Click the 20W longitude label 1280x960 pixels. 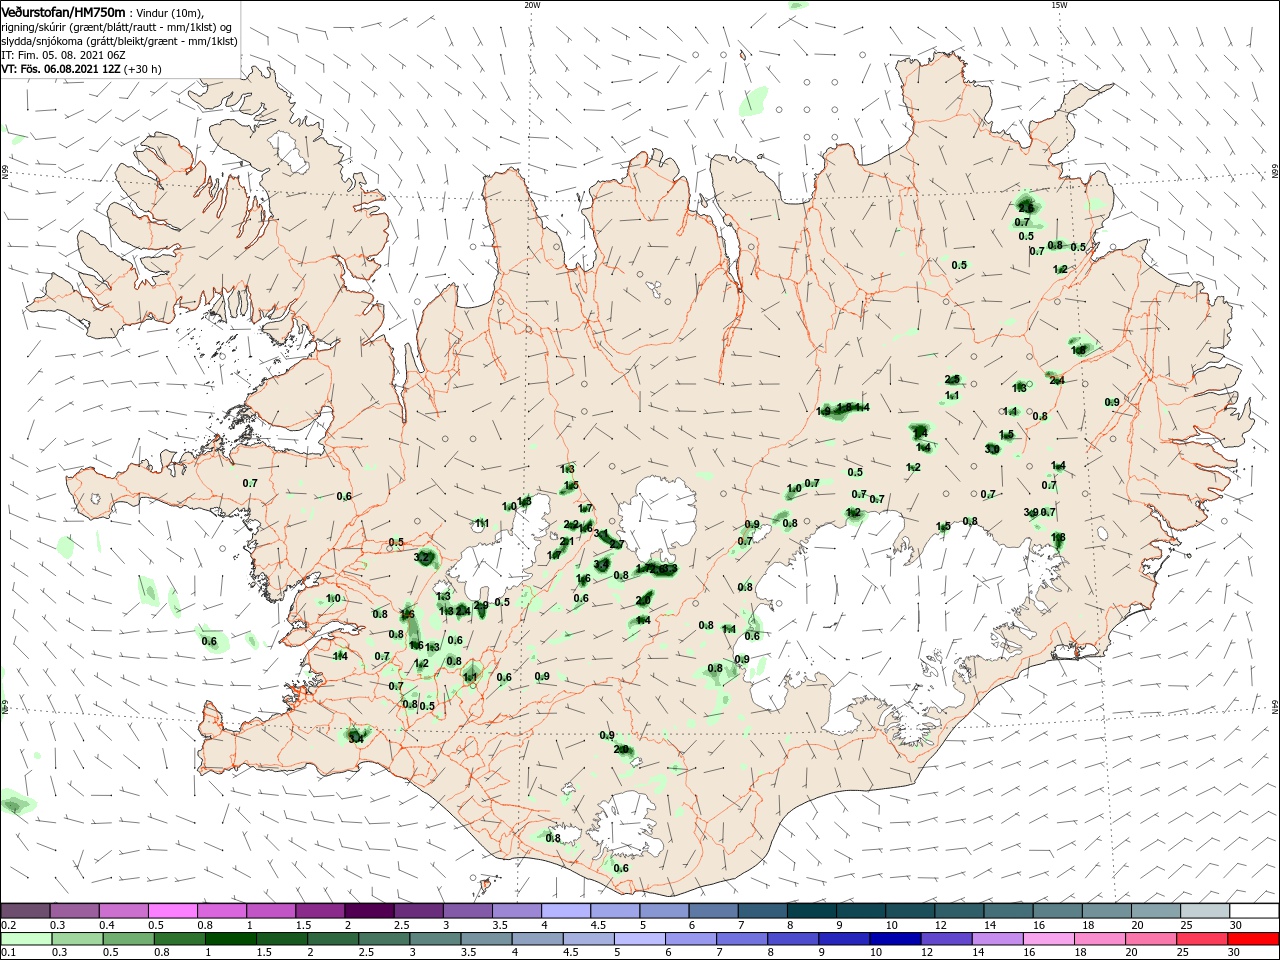coord(532,5)
